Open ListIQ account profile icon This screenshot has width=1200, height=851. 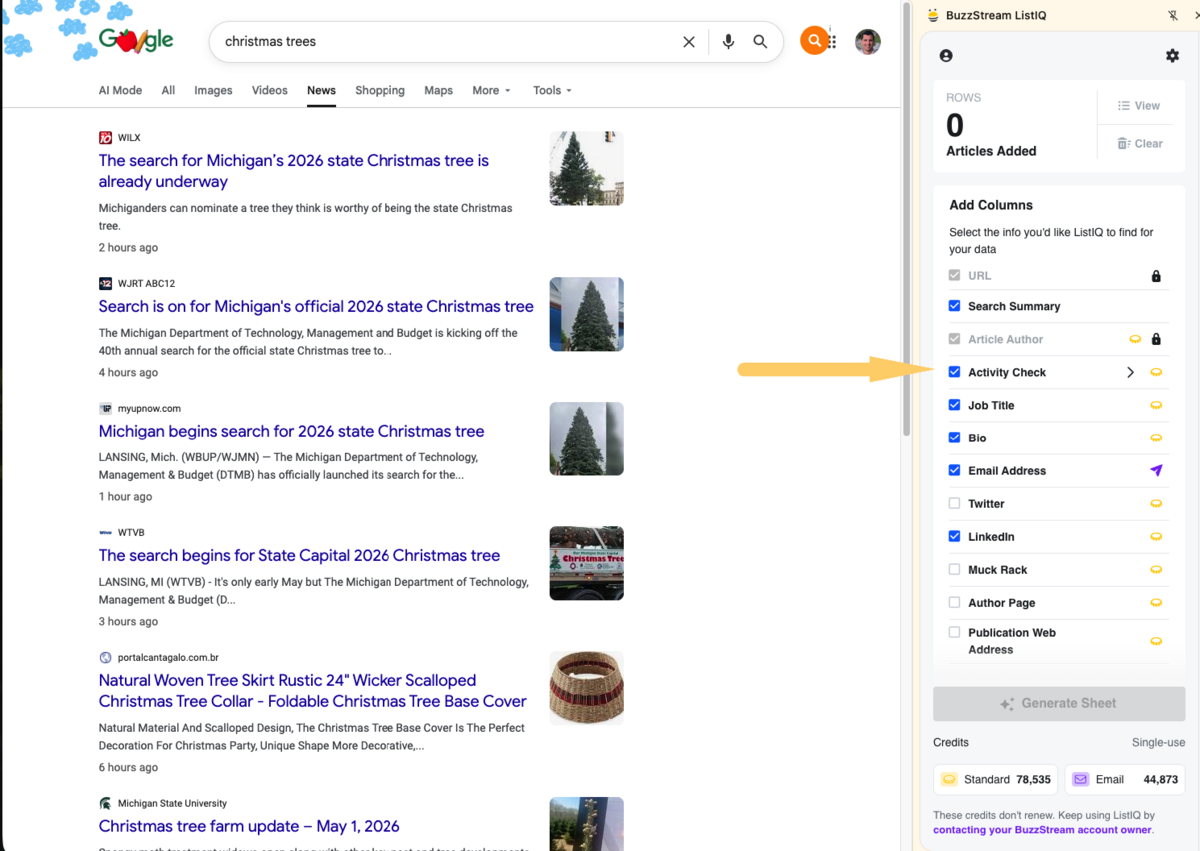click(x=946, y=56)
